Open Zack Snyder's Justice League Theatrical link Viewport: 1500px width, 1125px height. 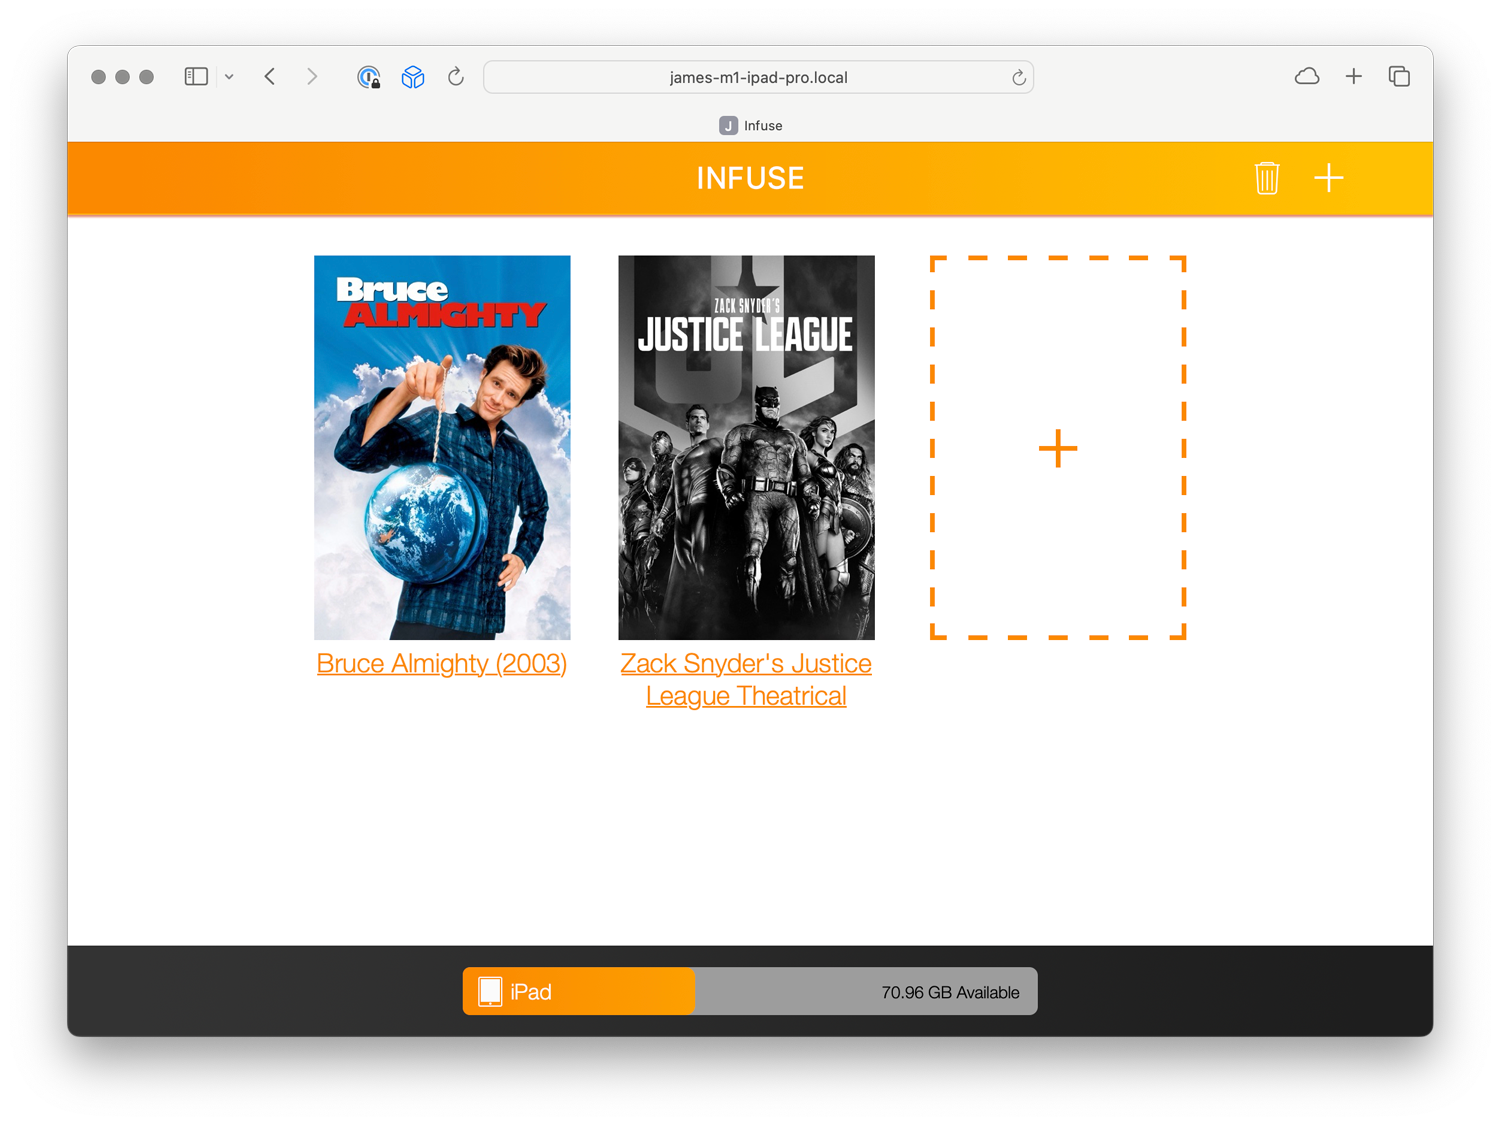pyautogui.click(x=746, y=679)
